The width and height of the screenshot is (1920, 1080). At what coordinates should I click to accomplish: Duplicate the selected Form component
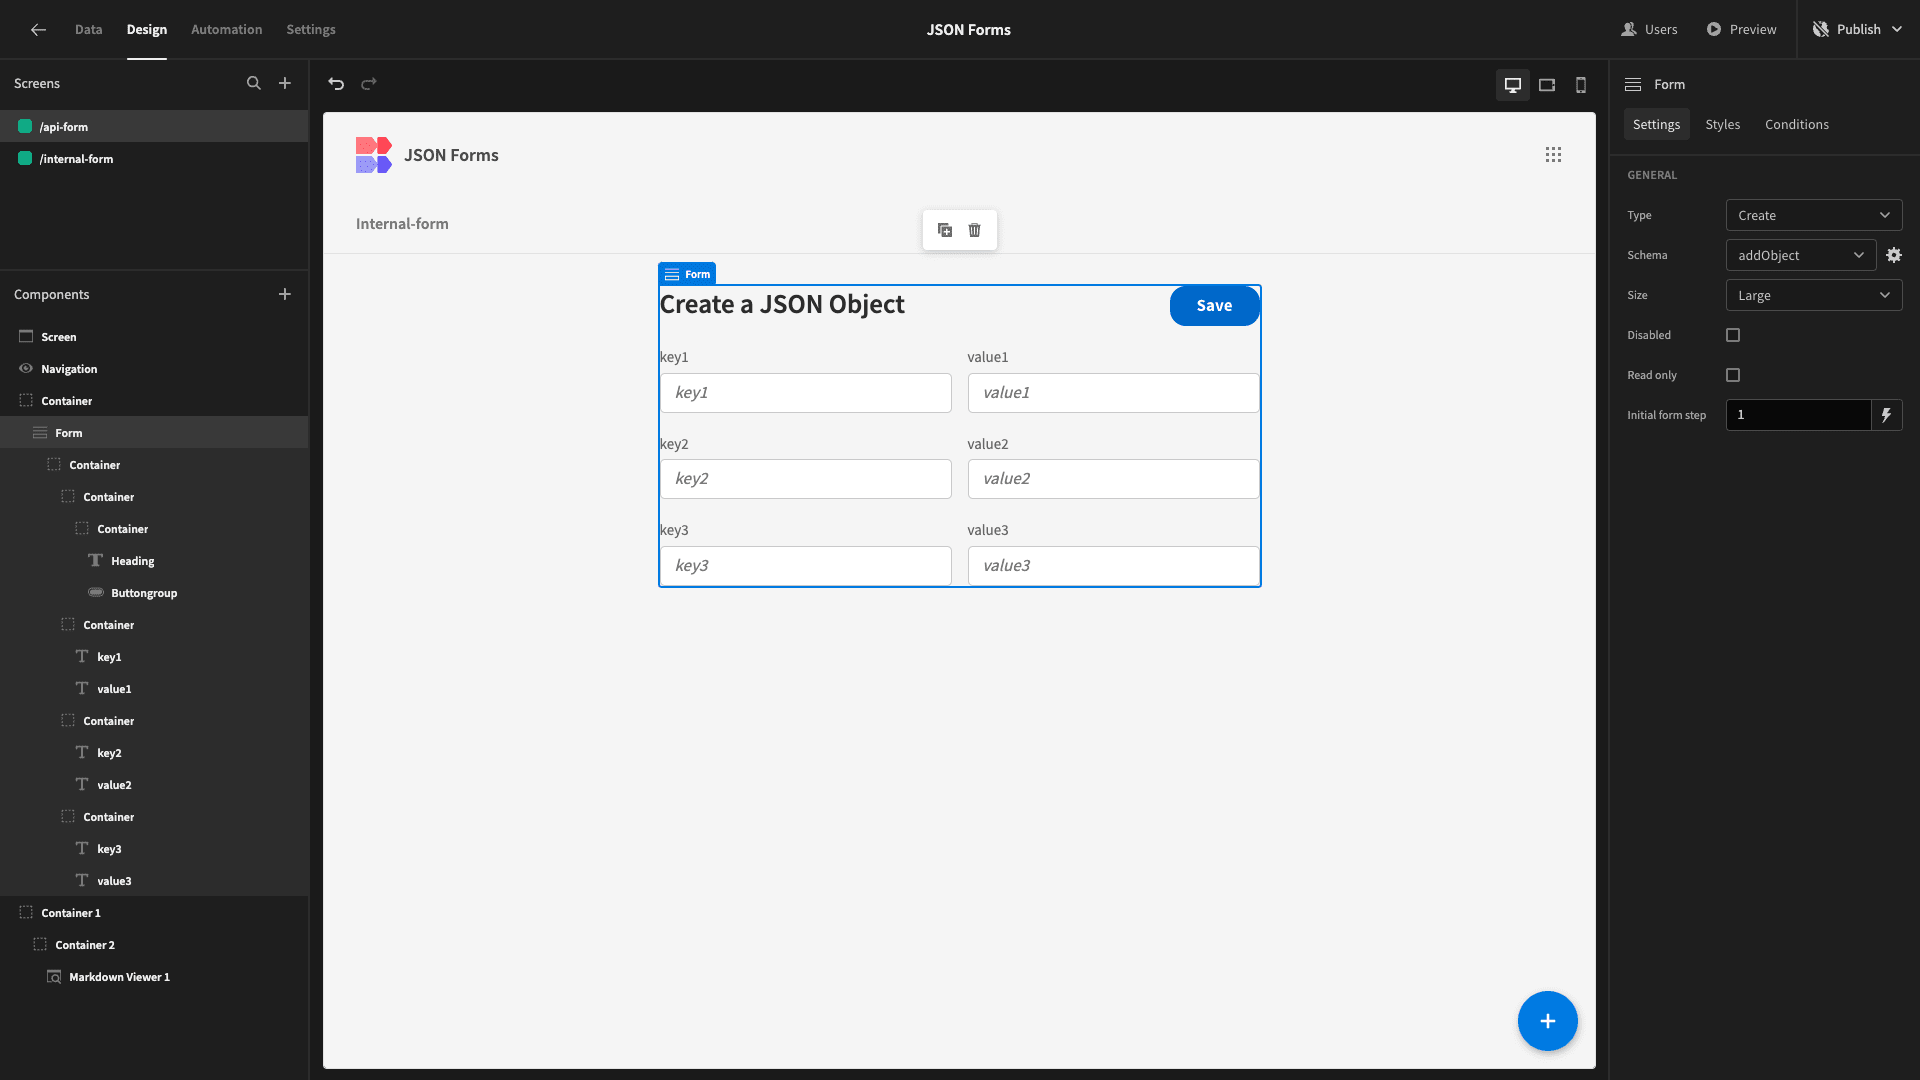click(945, 230)
